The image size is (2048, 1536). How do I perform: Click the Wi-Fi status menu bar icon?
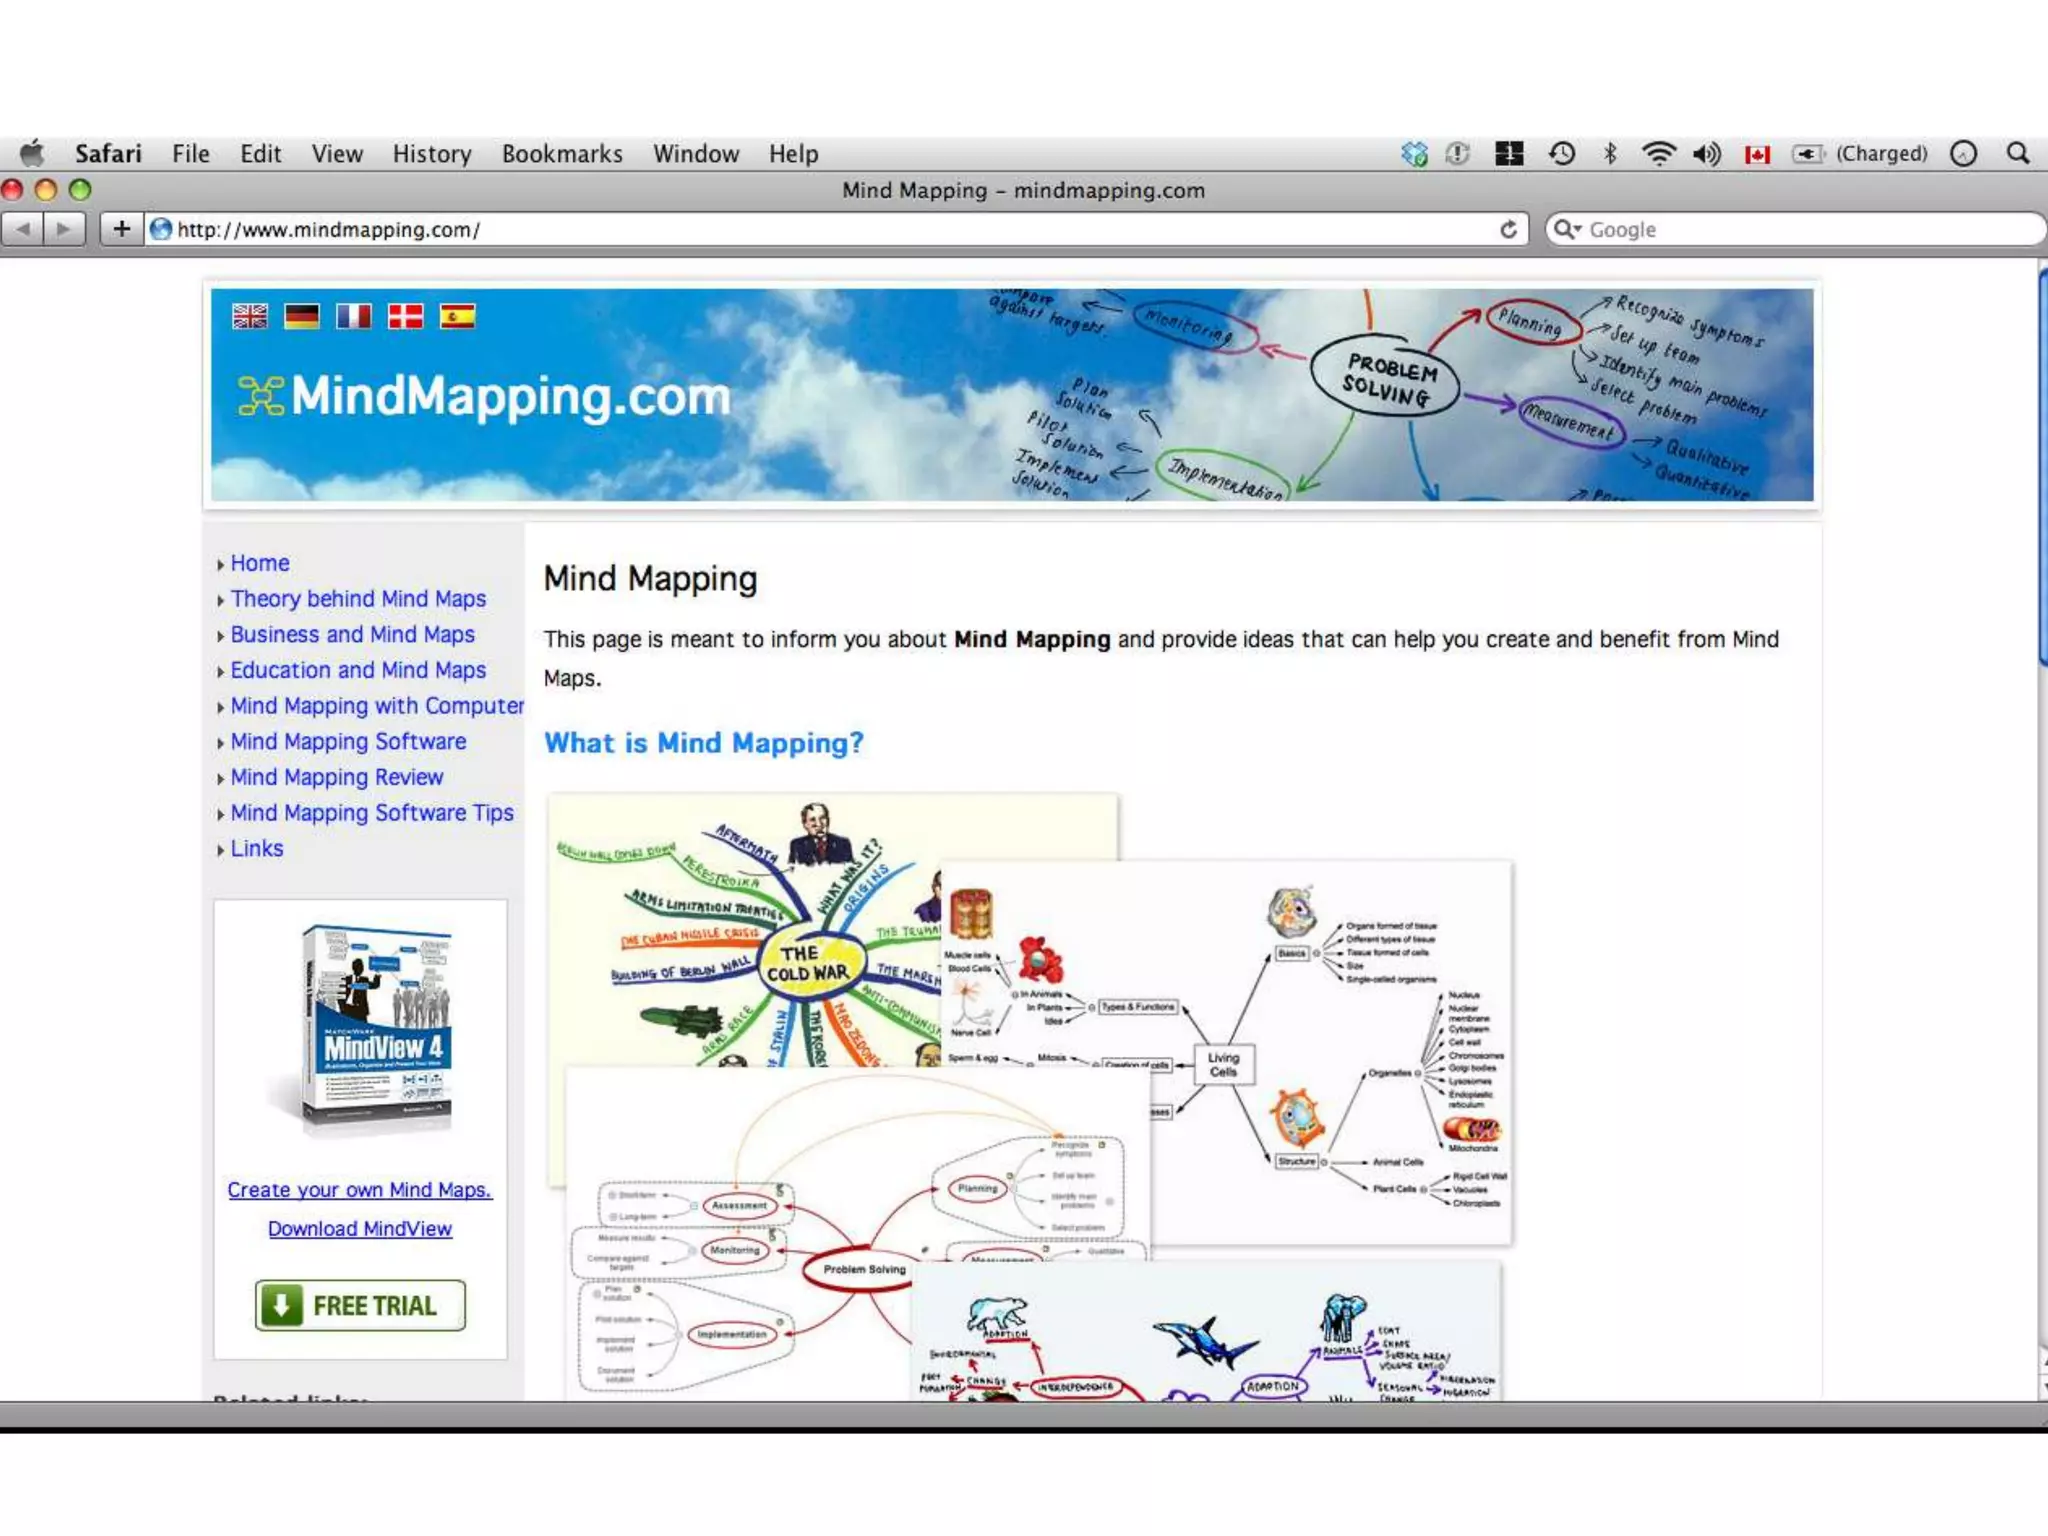click(x=1658, y=153)
